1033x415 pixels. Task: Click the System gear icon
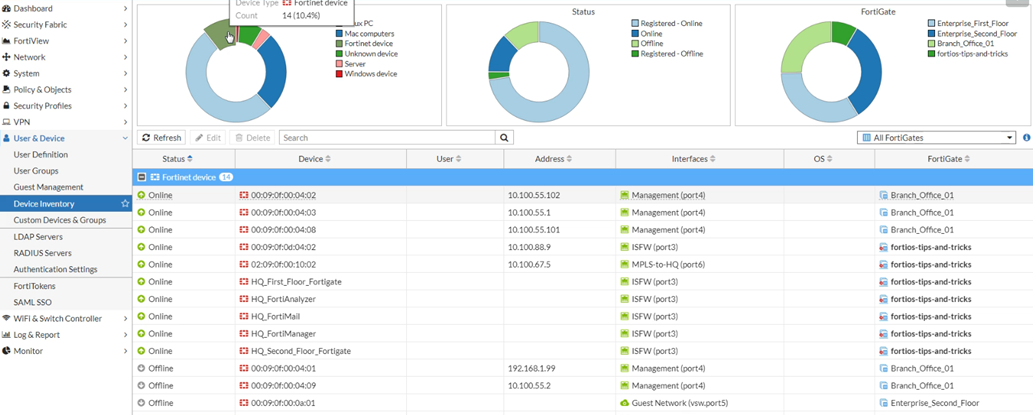point(7,73)
